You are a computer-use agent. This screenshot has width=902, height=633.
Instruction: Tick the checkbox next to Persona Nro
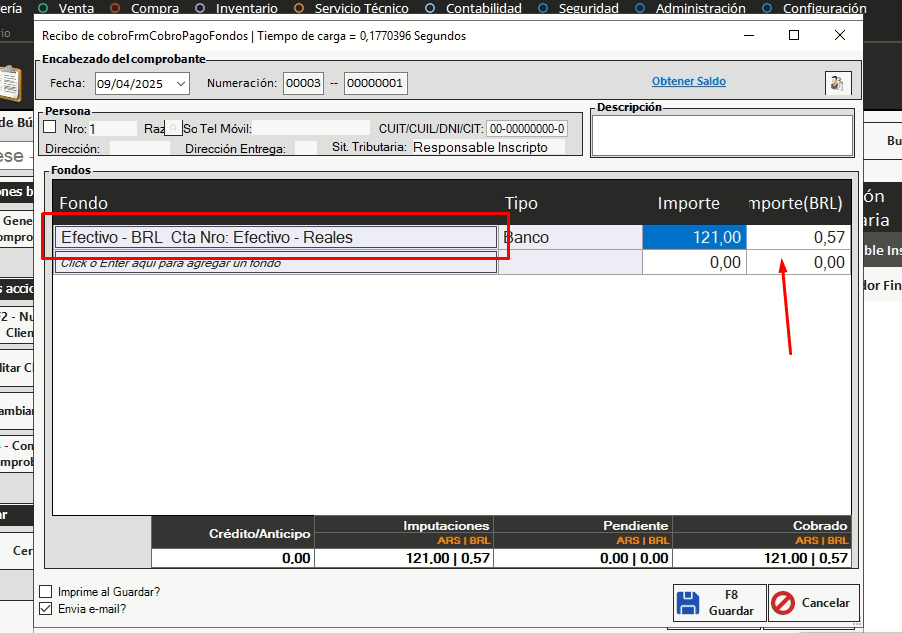pos(50,127)
